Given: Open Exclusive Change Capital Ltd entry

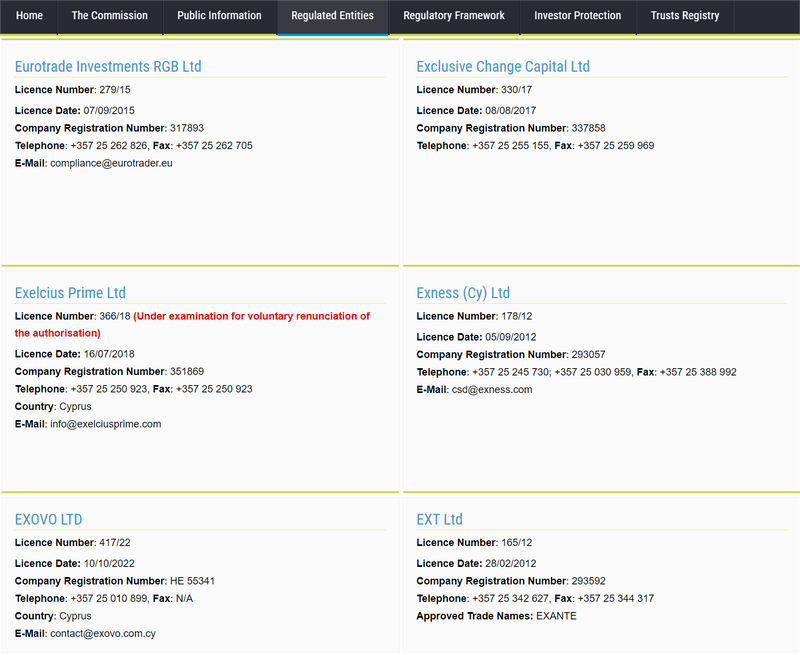Looking at the screenshot, I should (503, 66).
